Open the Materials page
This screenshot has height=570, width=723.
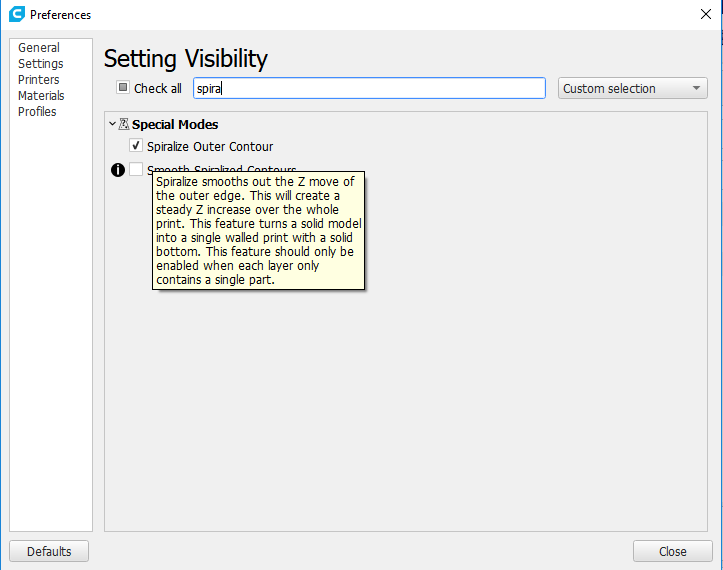[41, 96]
